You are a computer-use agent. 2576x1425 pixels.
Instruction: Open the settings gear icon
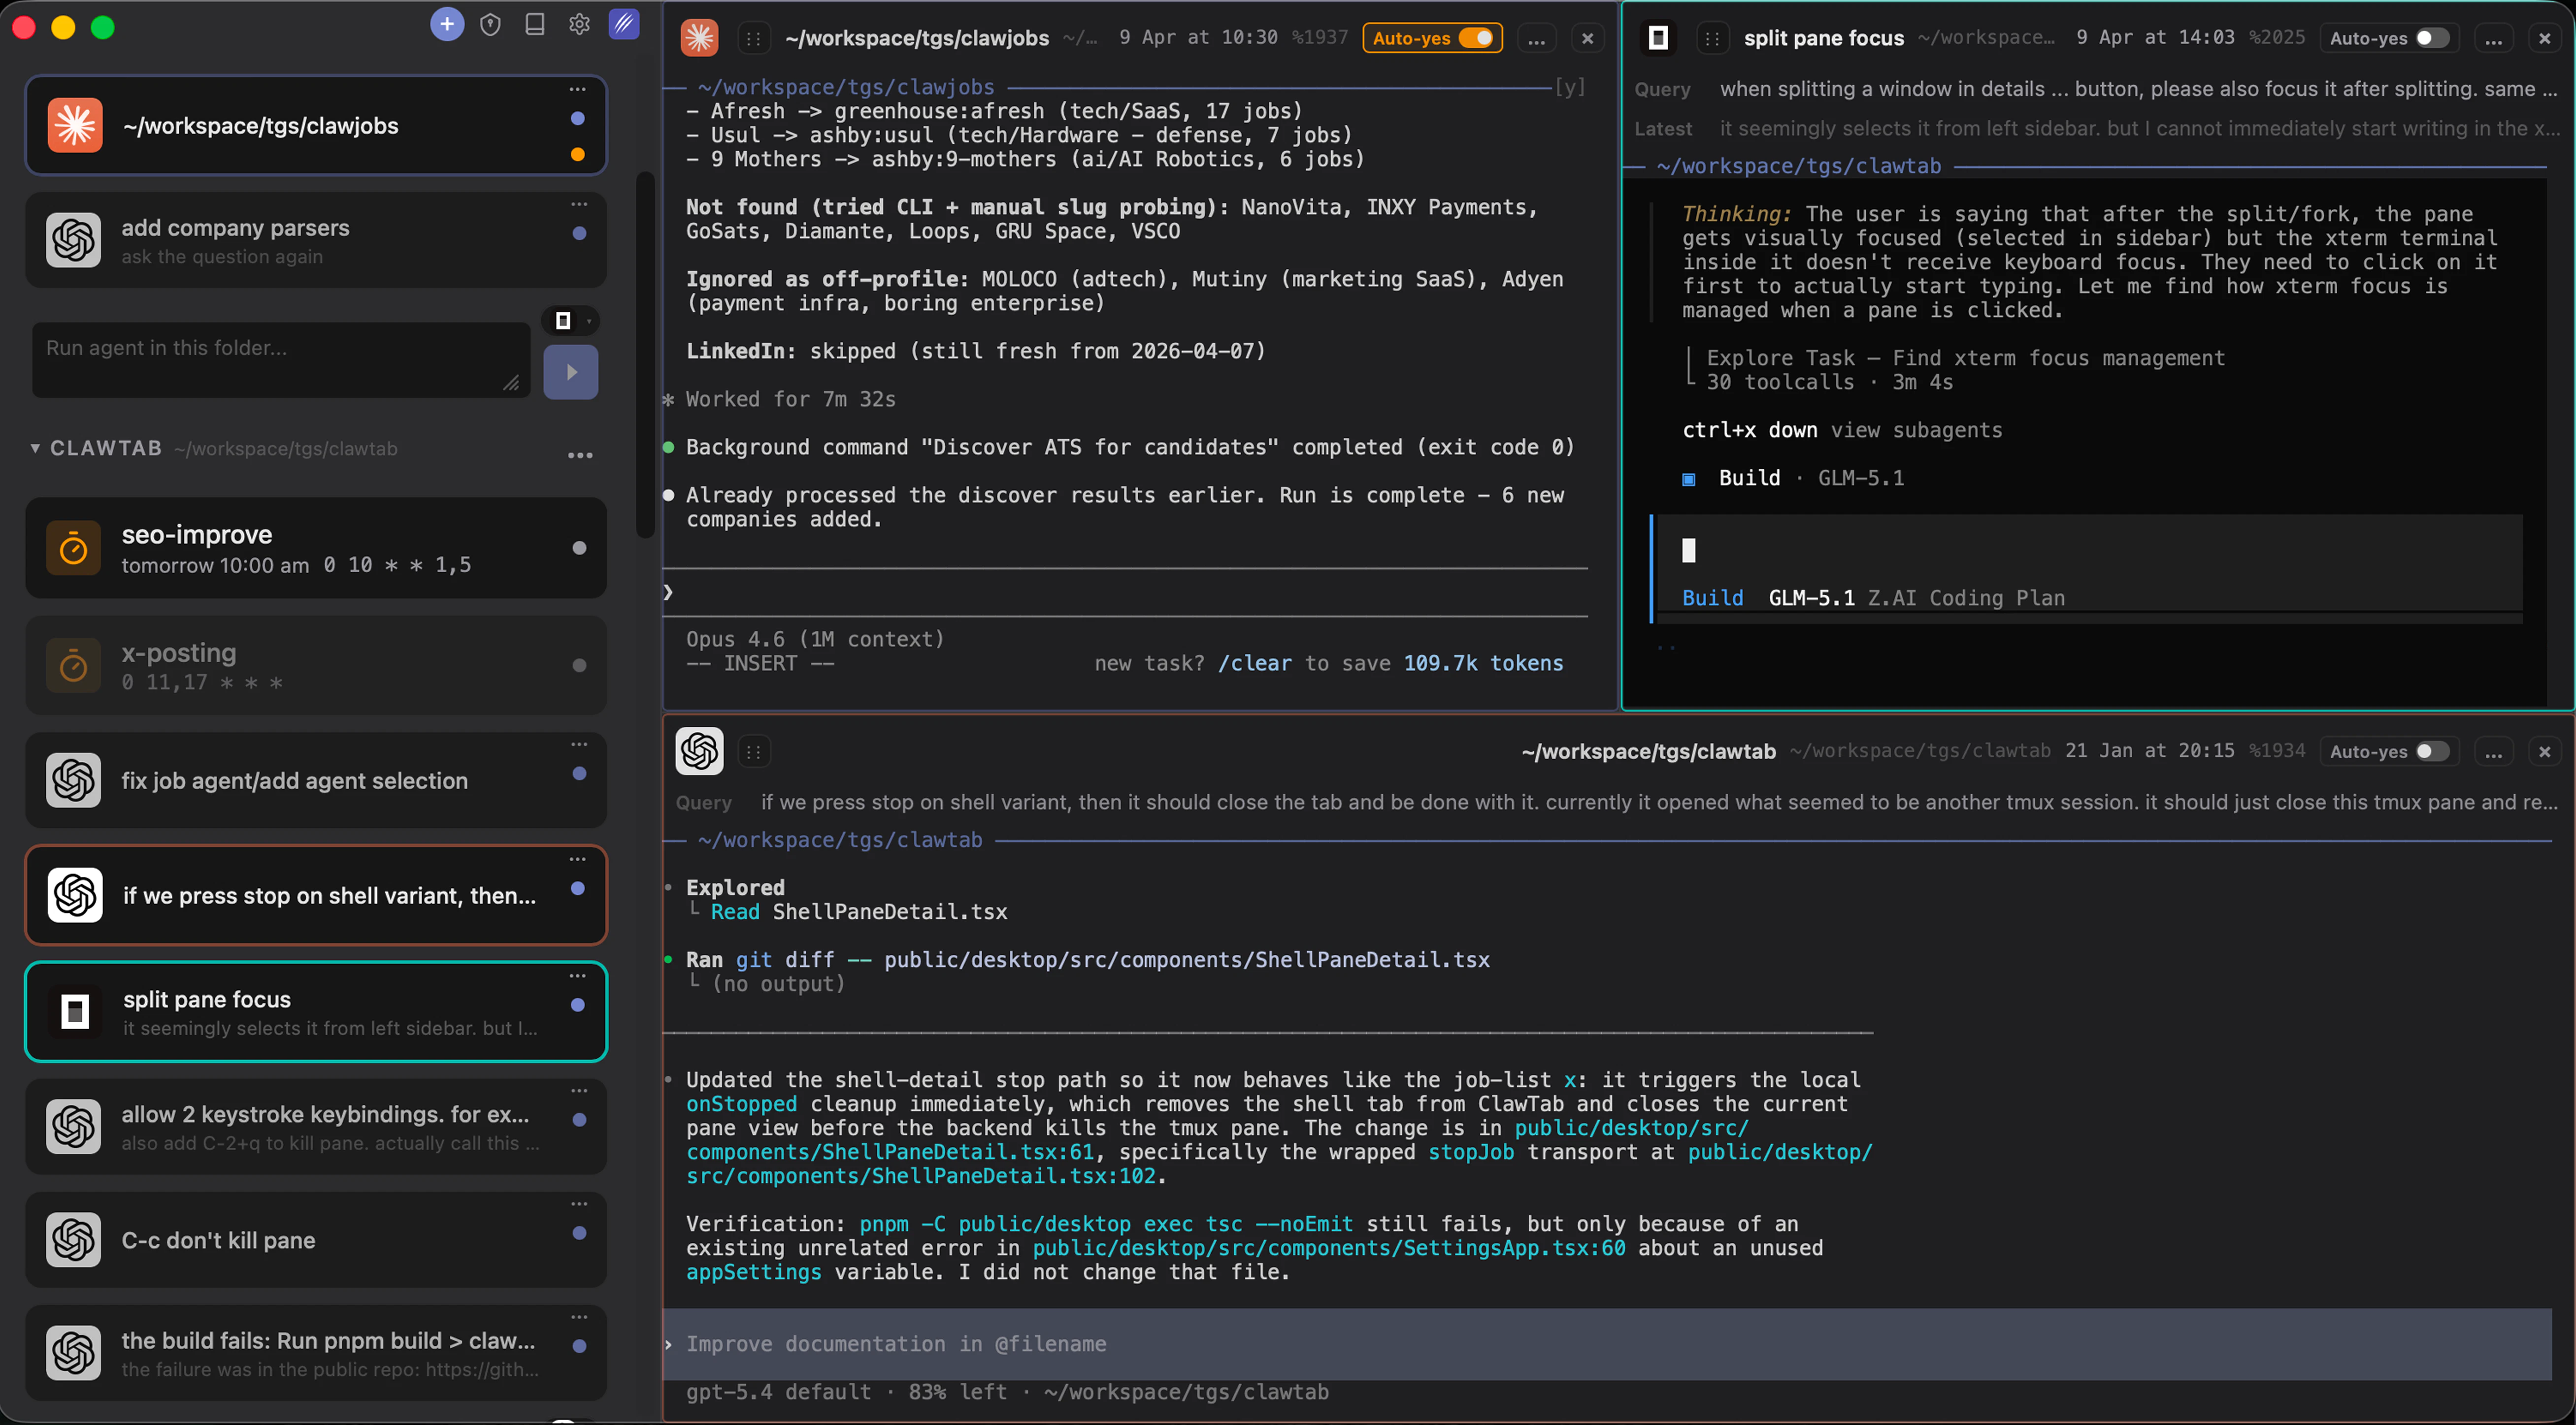point(580,24)
